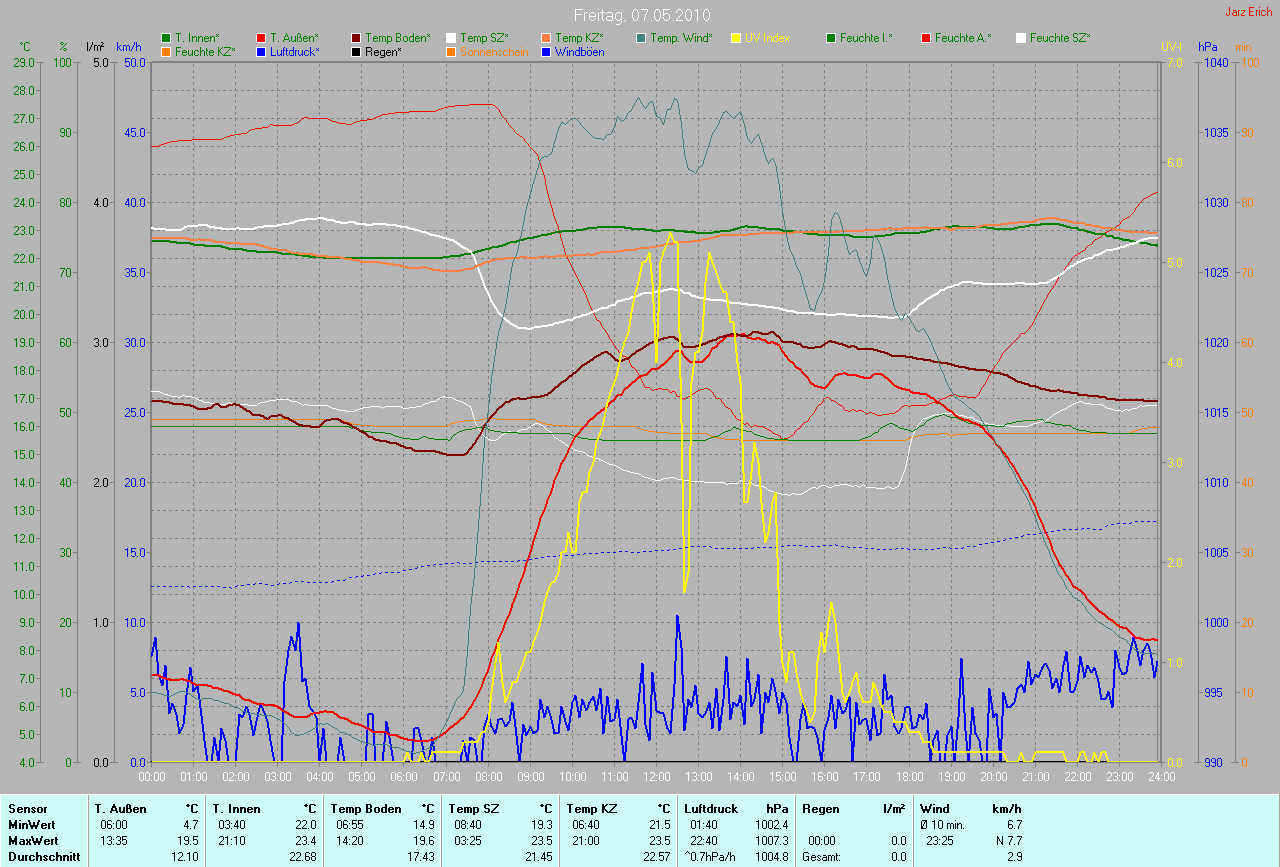This screenshot has height=867, width=1280.
Task: Select the dark red Temp Boden swatch
Action: 357,38
